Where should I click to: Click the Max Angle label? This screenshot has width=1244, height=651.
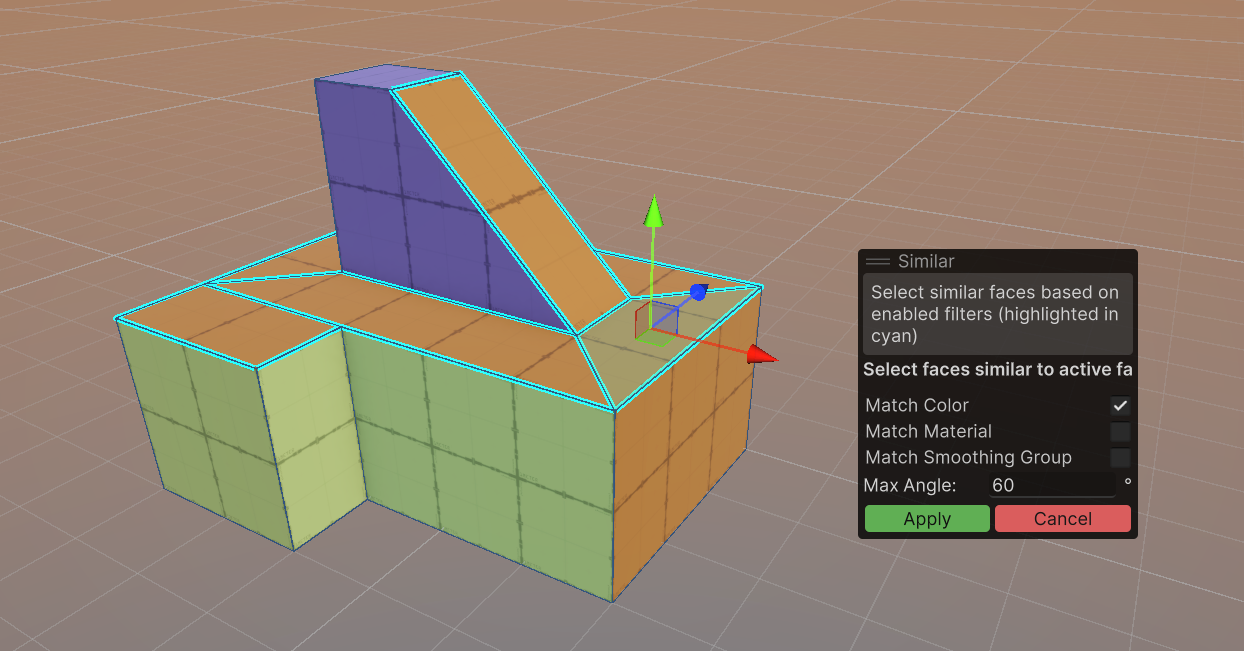[x=910, y=485]
